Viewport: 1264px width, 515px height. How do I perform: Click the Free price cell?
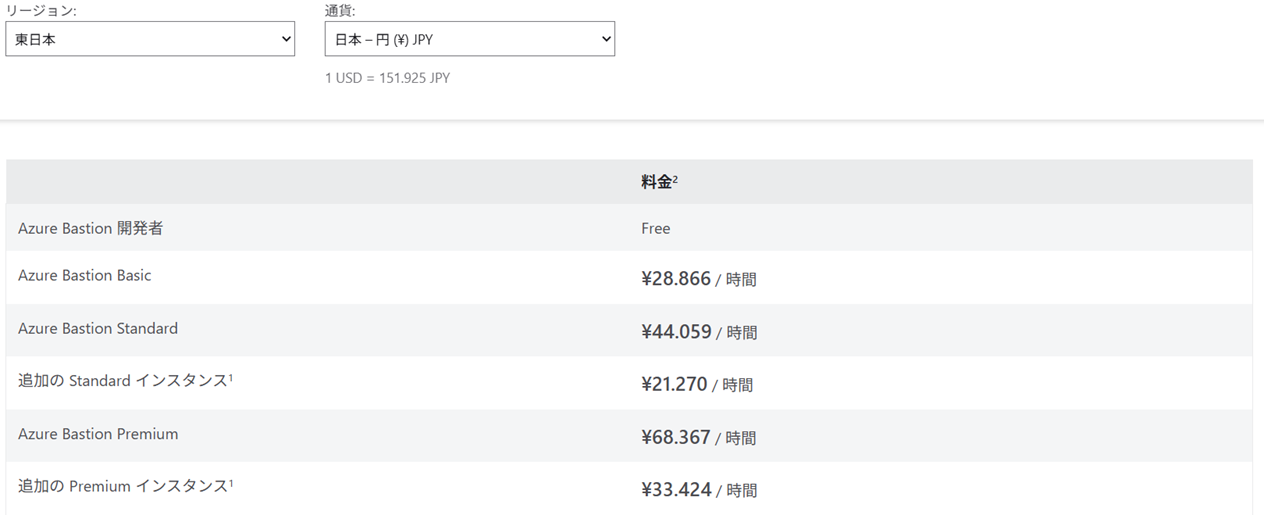[x=656, y=228]
